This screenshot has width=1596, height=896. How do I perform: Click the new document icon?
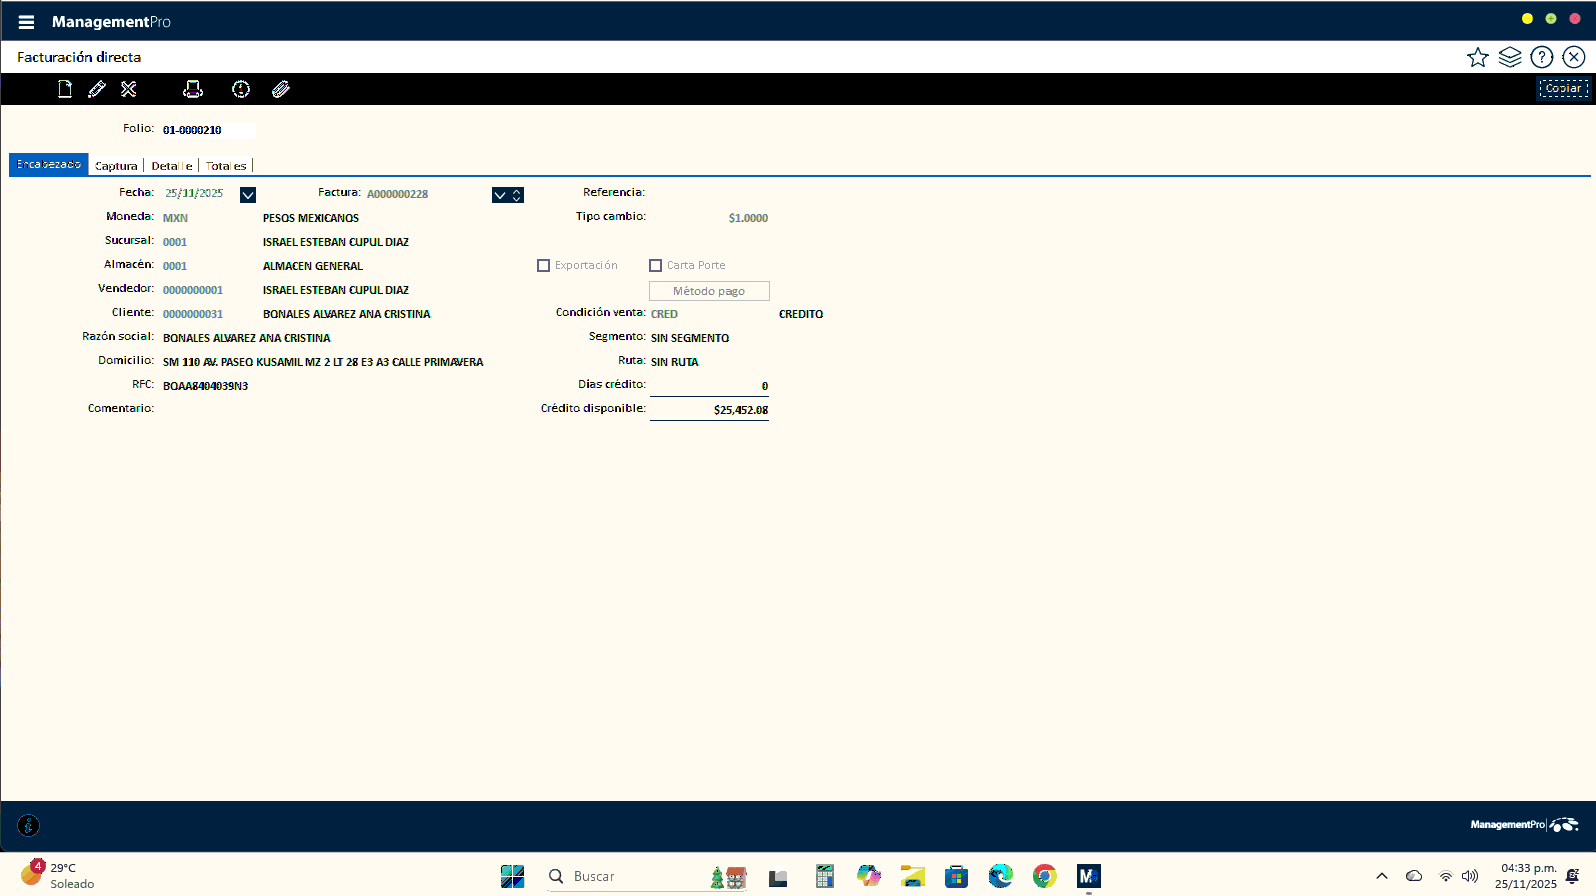(65, 89)
